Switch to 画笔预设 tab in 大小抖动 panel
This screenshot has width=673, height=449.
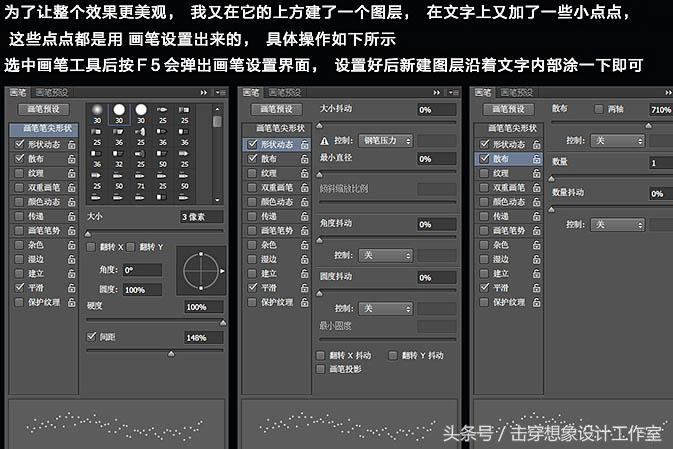(285, 92)
